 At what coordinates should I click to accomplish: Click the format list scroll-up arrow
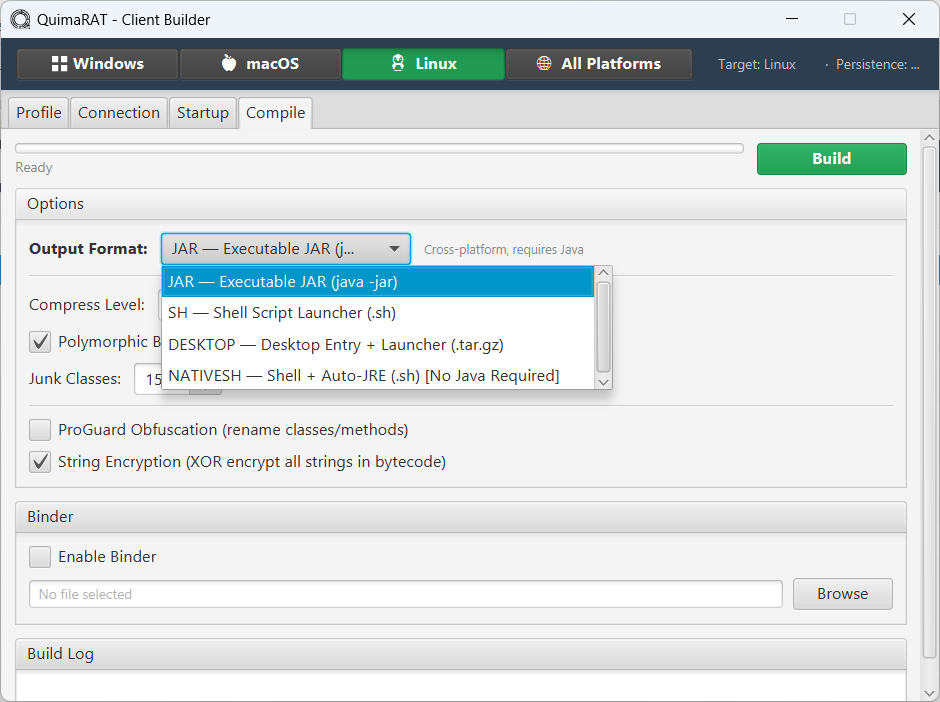point(603,274)
